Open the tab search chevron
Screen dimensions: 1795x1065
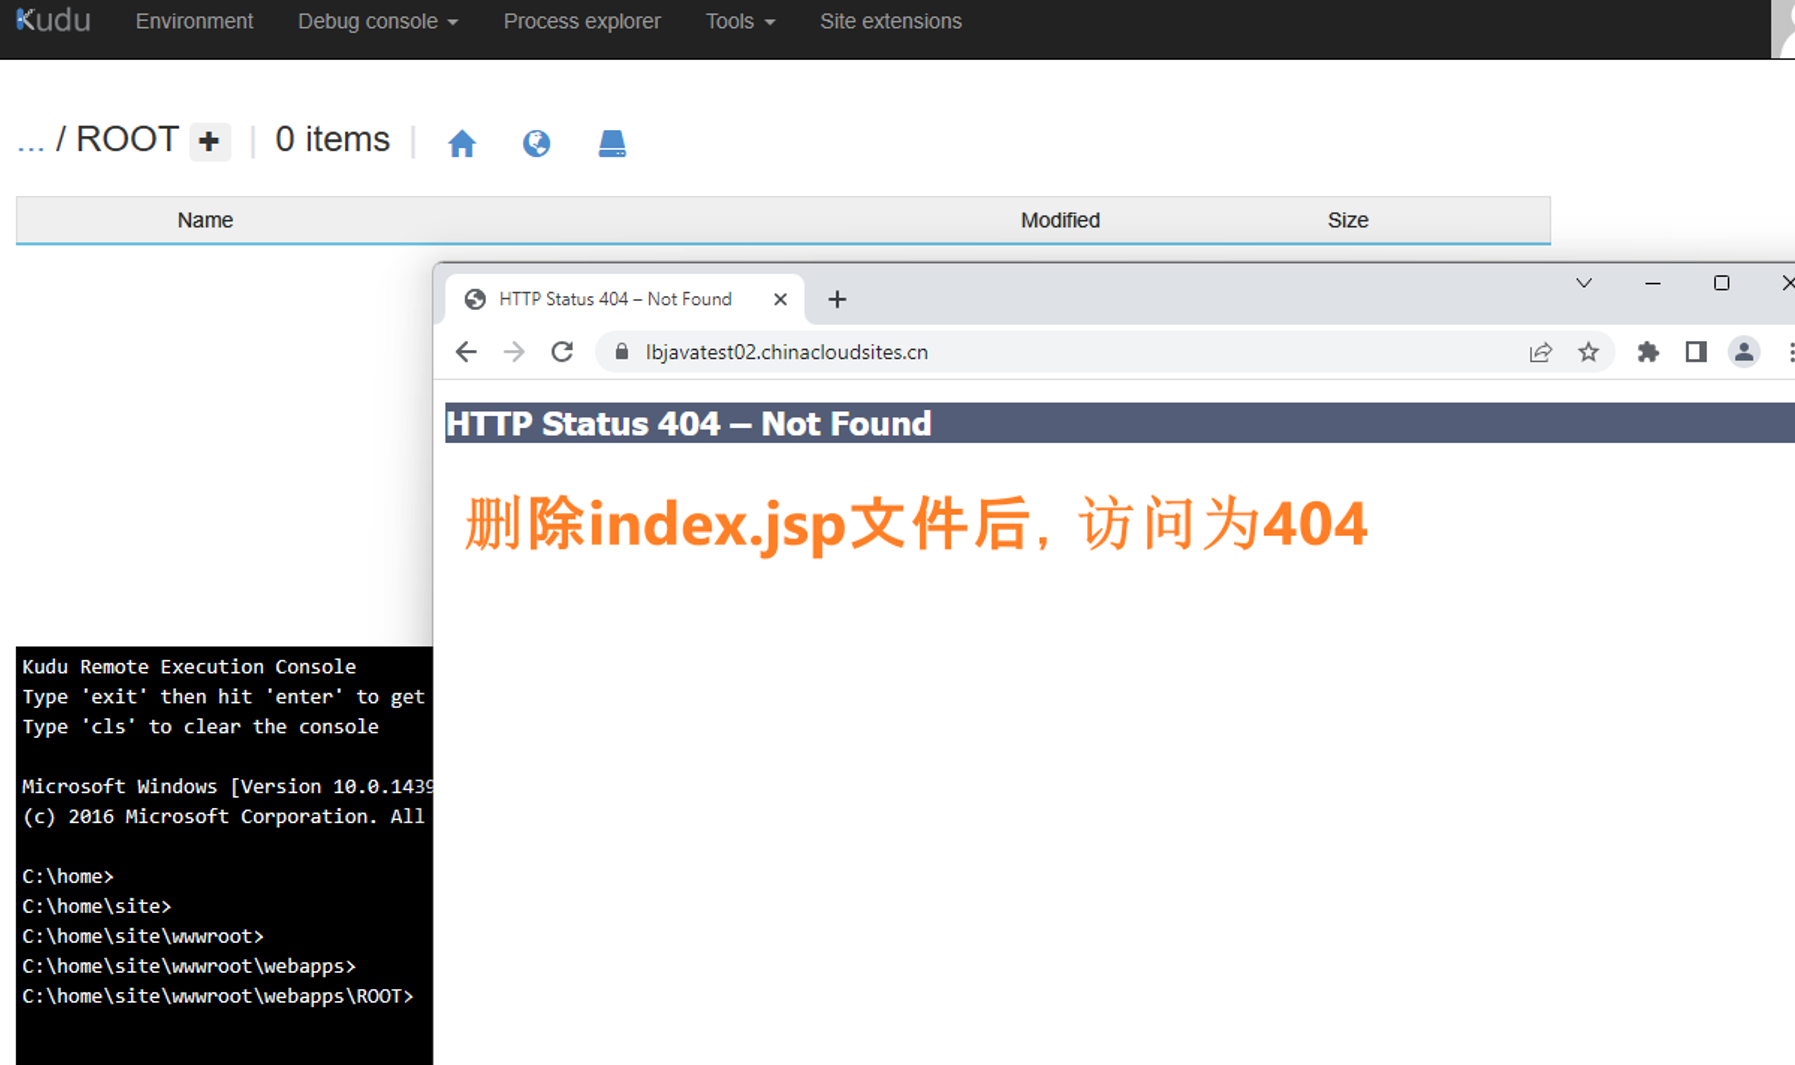(x=1584, y=283)
